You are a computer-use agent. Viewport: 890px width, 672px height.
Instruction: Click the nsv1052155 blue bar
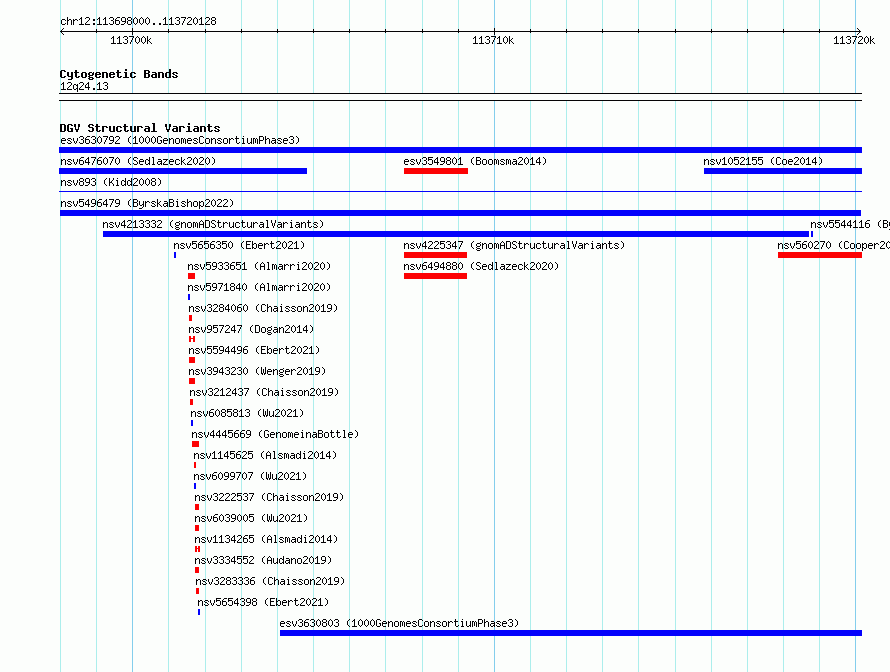click(x=783, y=171)
